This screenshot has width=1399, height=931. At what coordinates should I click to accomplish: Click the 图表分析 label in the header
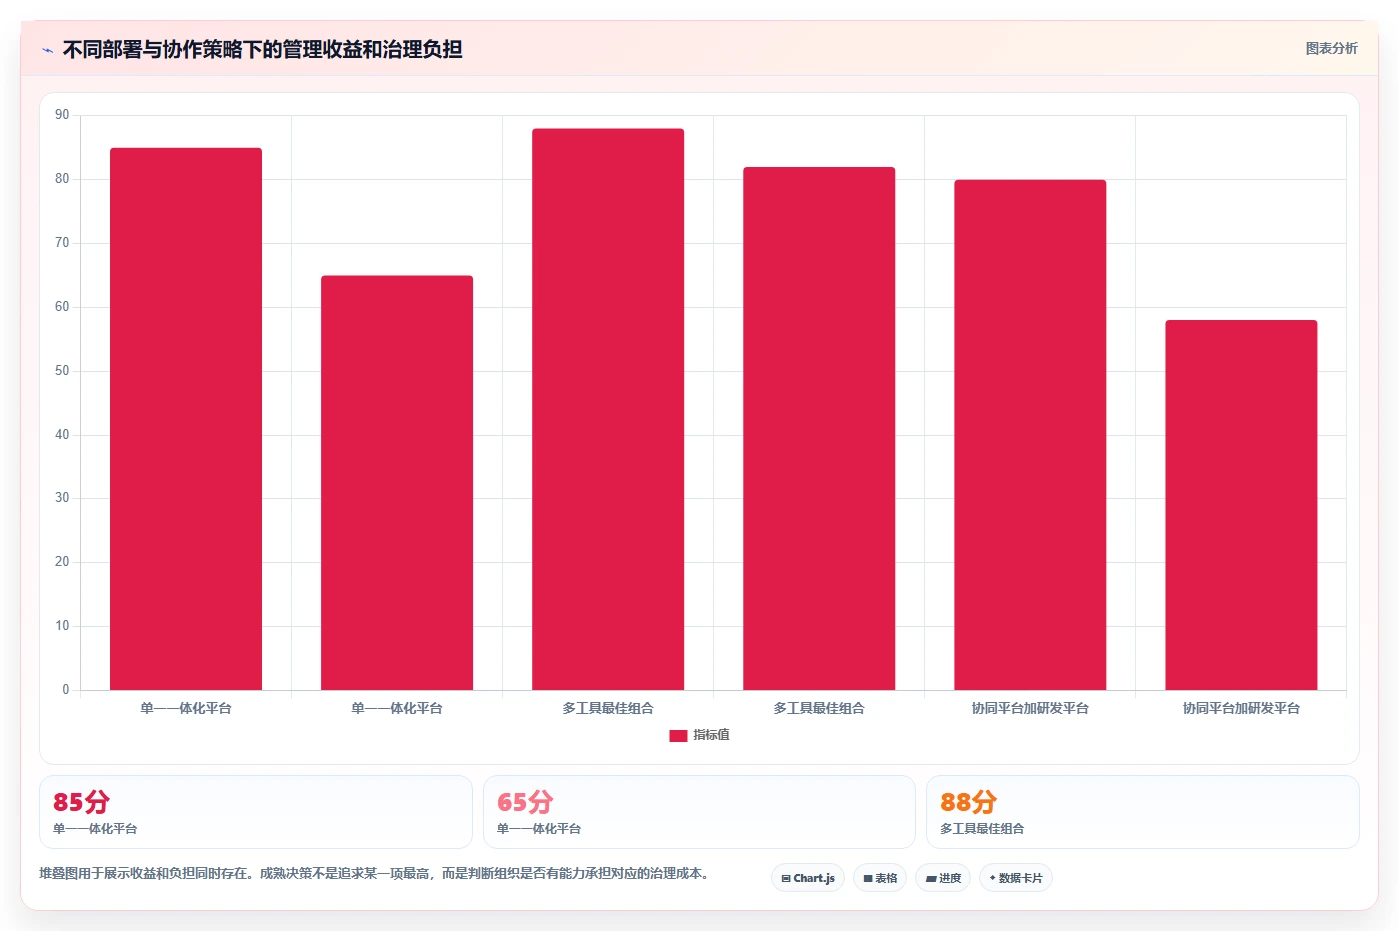[x=1331, y=48]
